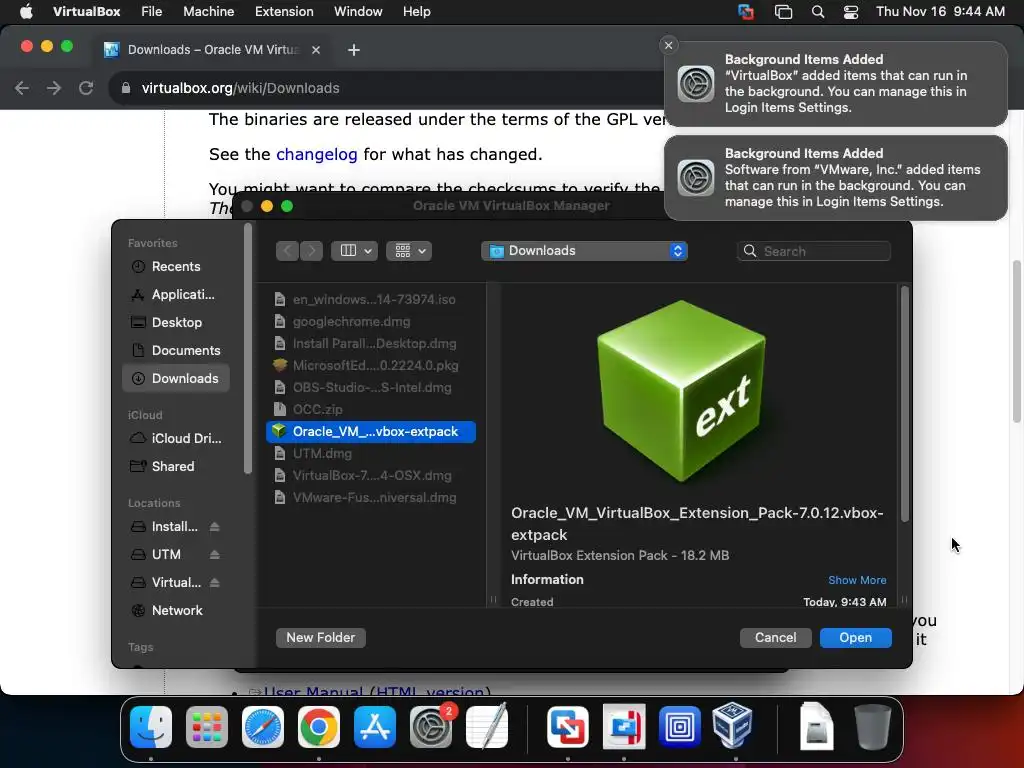Open the disk image document in Dock
1024x768 pixels.
coord(816,726)
